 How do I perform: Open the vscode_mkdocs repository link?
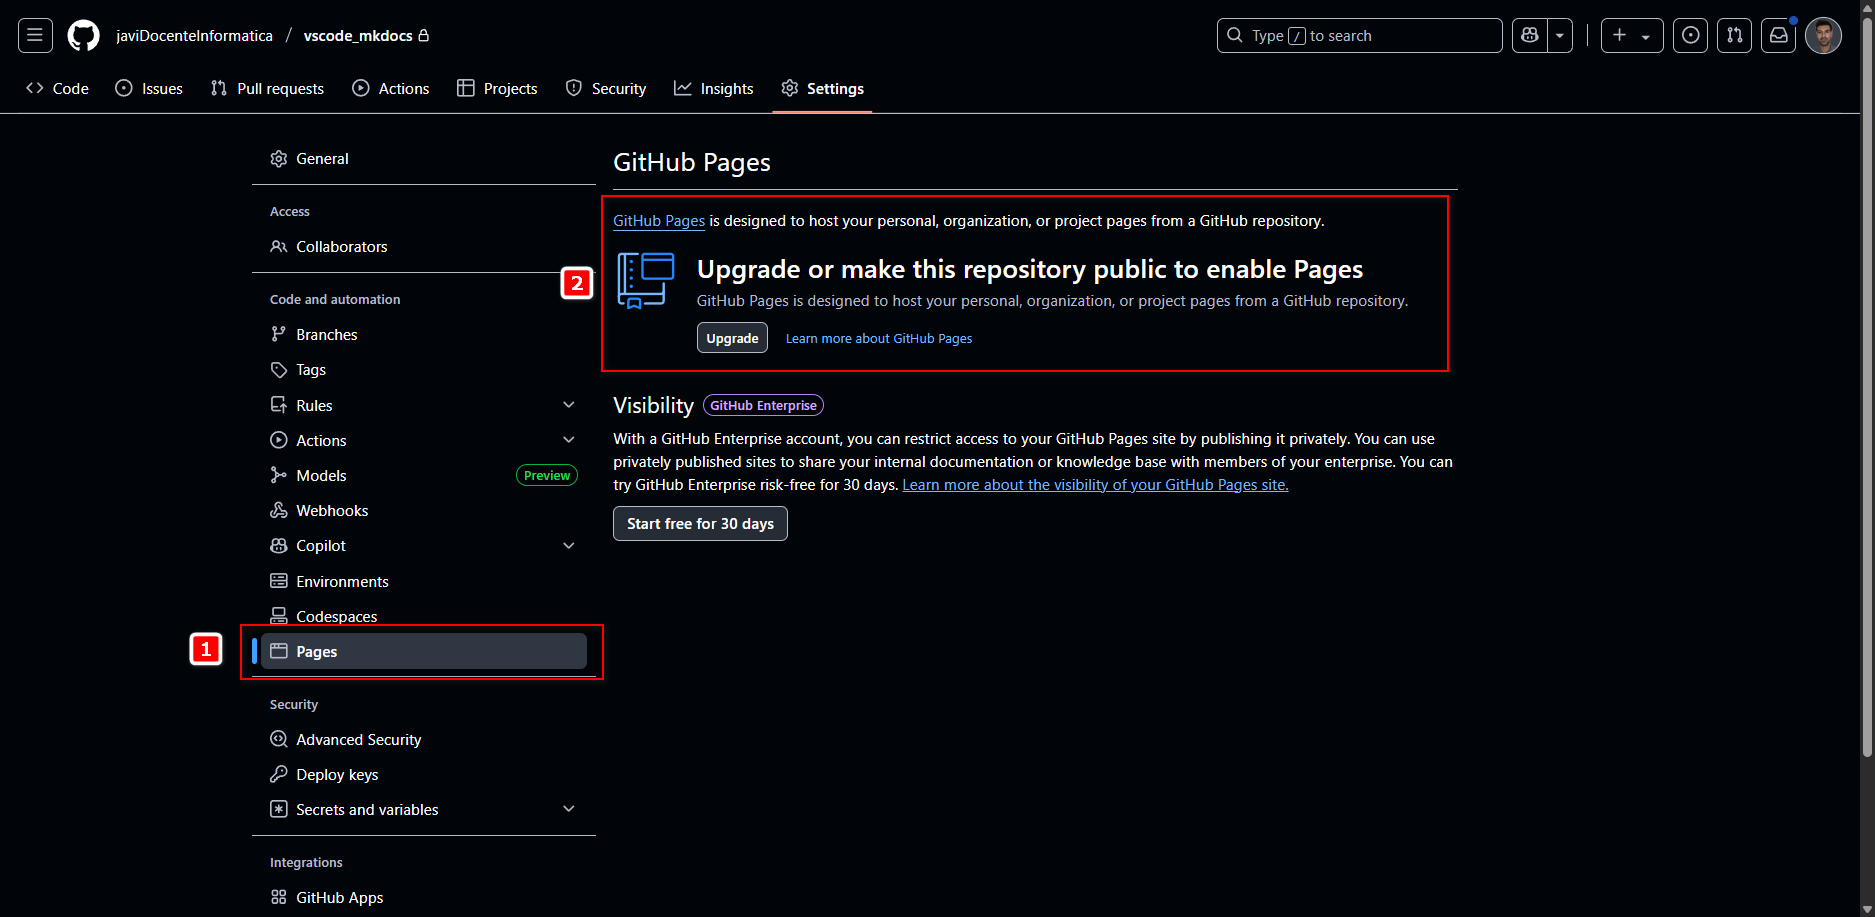pyautogui.click(x=358, y=36)
